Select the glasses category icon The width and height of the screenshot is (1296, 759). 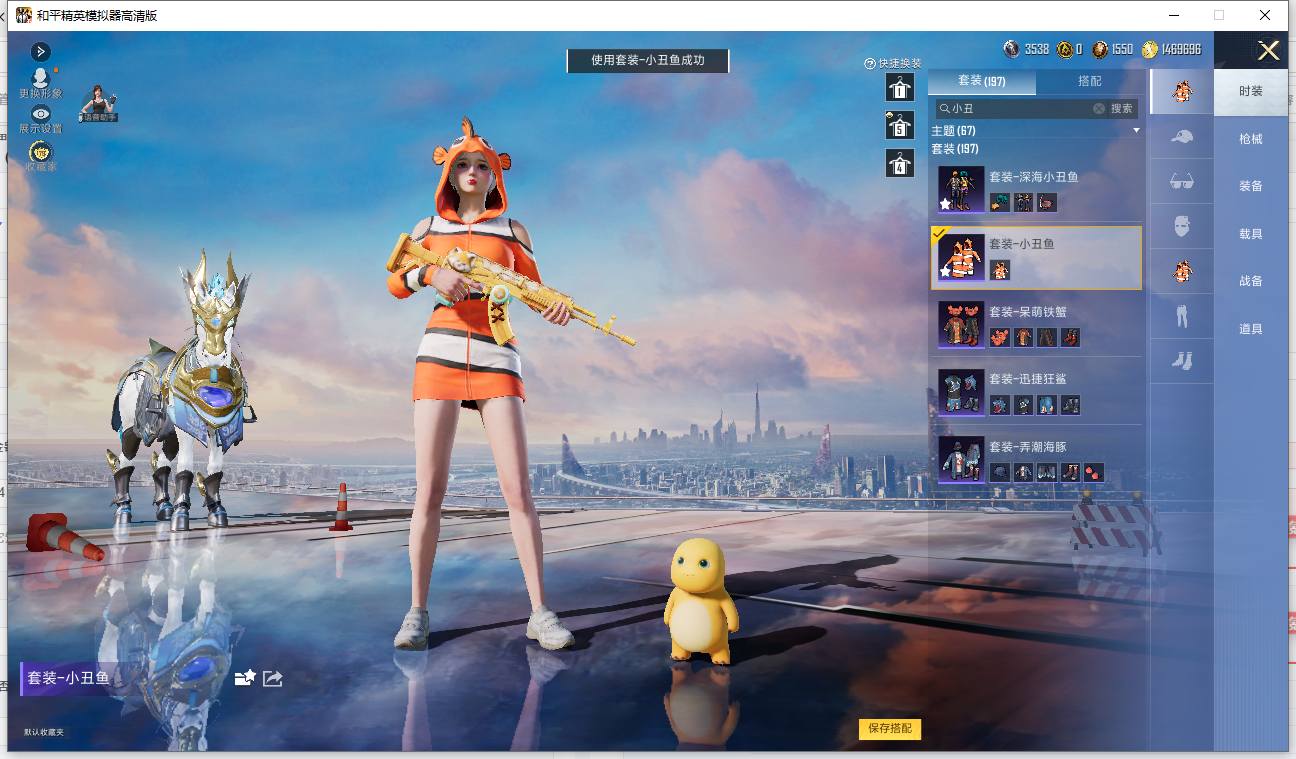coord(1181,181)
